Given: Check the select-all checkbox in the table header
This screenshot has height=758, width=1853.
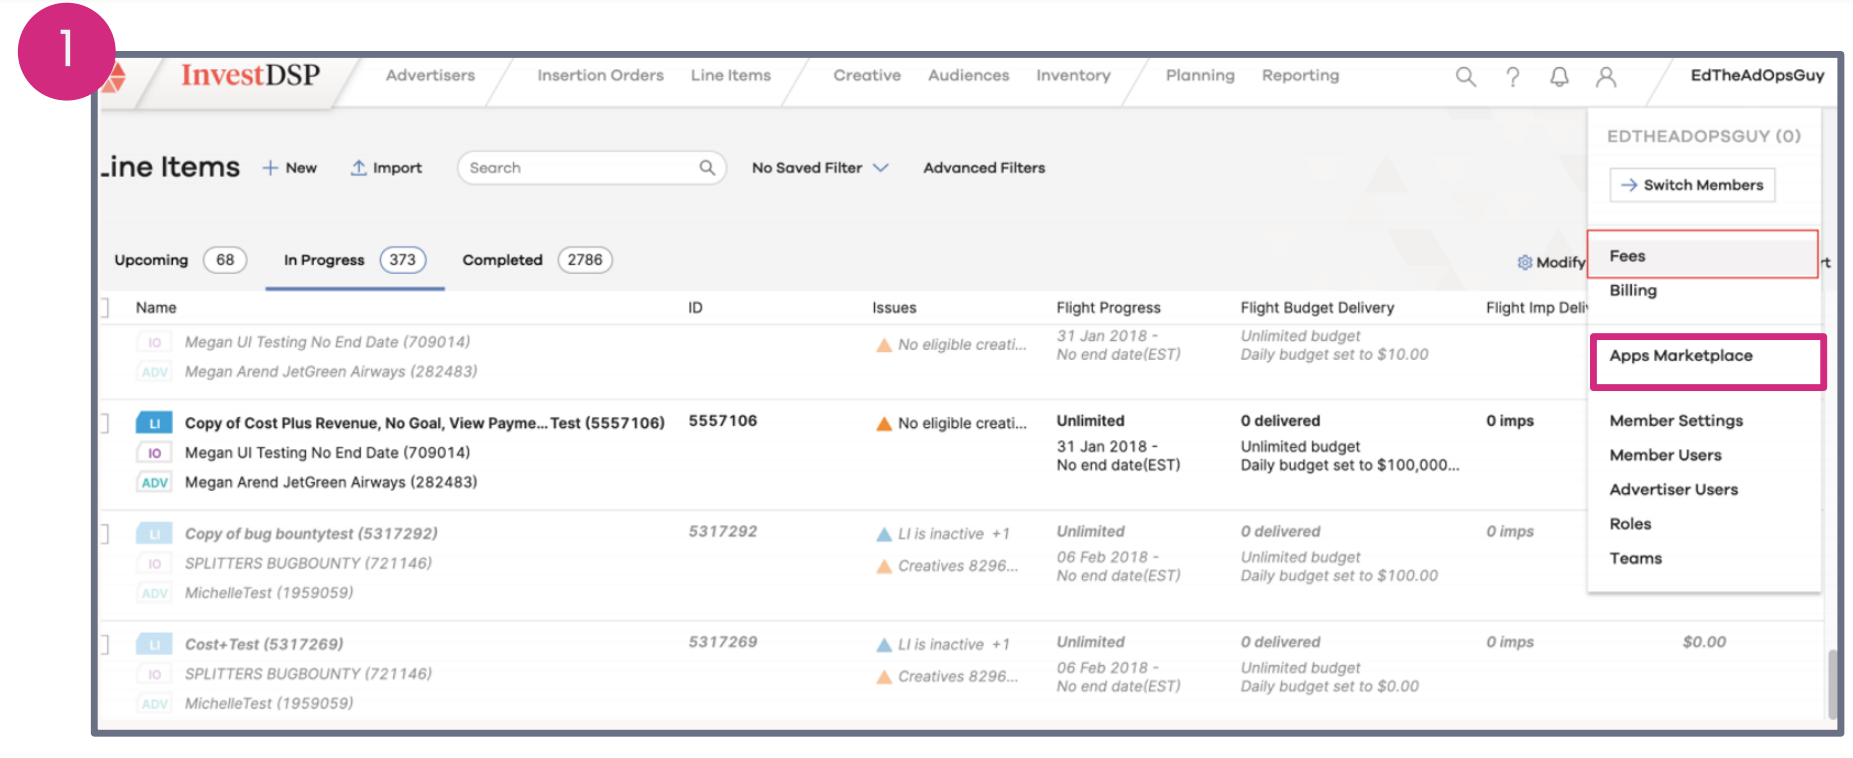Looking at the screenshot, I should tap(104, 308).
